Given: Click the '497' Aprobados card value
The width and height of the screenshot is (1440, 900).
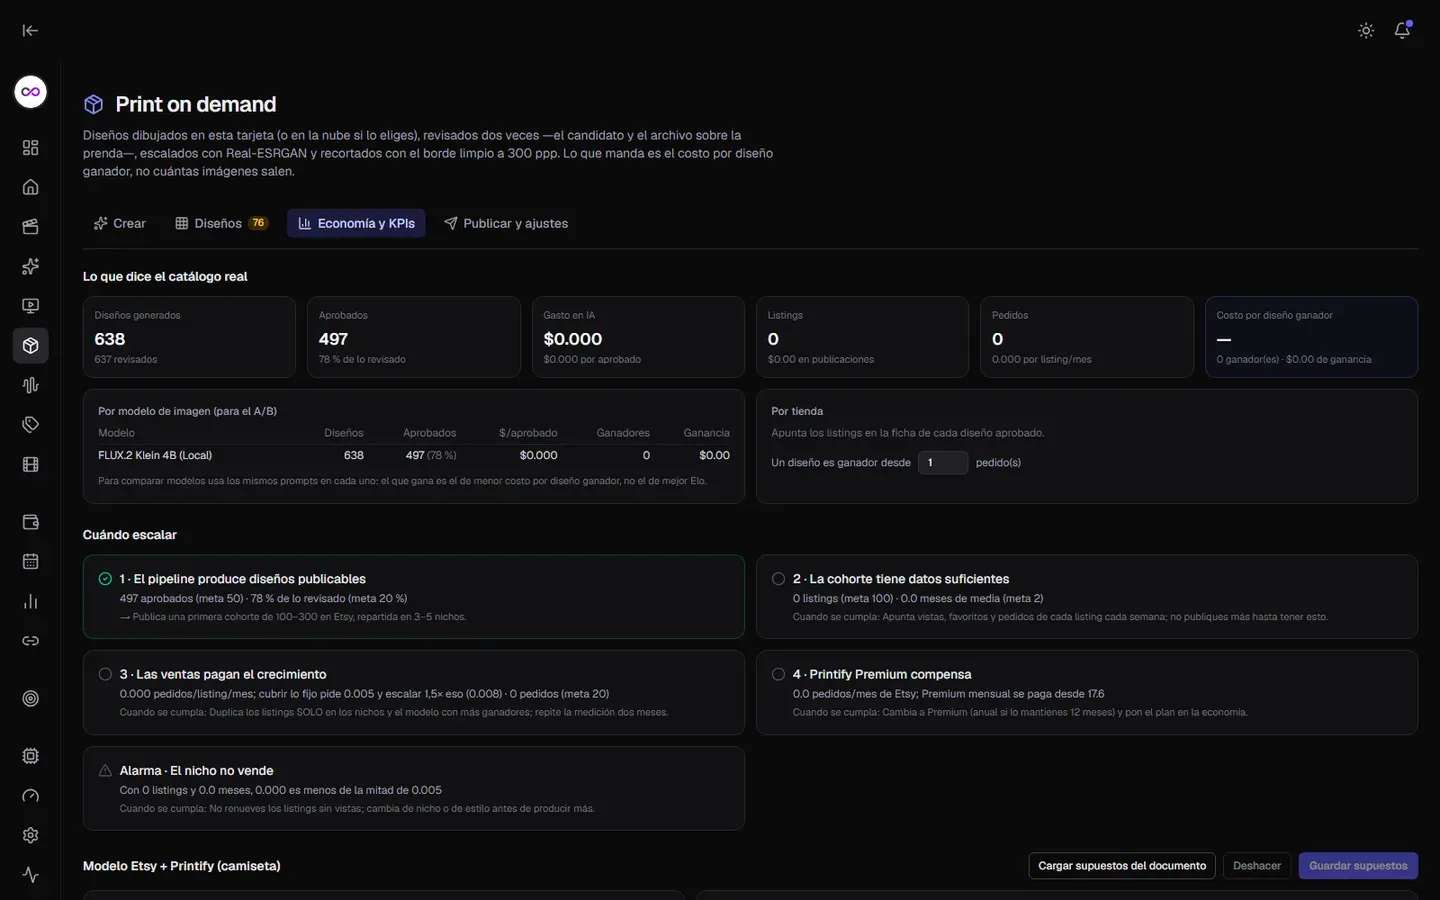Looking at the screenshot, I should click(x=333, y=339).
